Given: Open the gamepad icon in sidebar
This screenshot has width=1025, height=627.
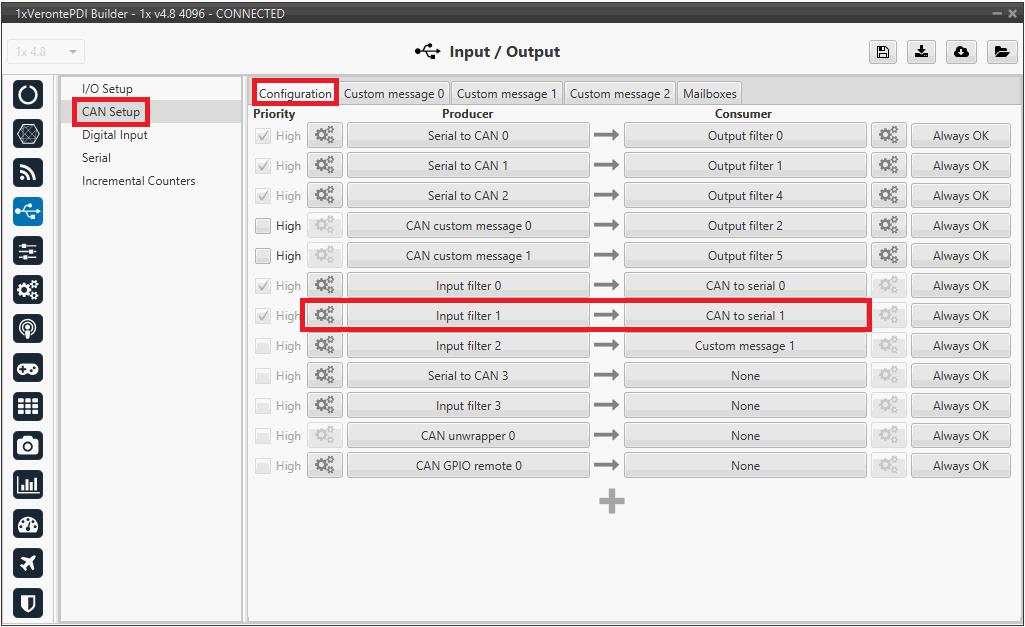Looking at the screenshot, I should click(x=28, y=367).
